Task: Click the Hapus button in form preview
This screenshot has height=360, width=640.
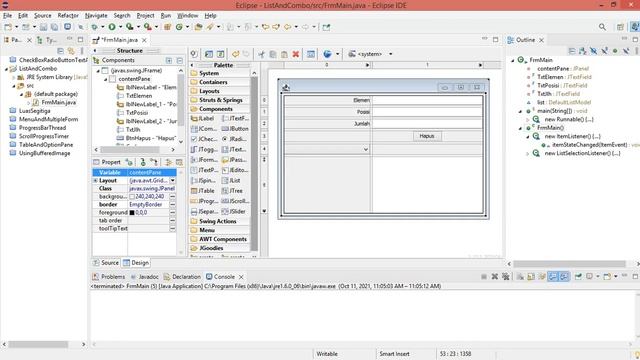Action: [x=427, y=136]
